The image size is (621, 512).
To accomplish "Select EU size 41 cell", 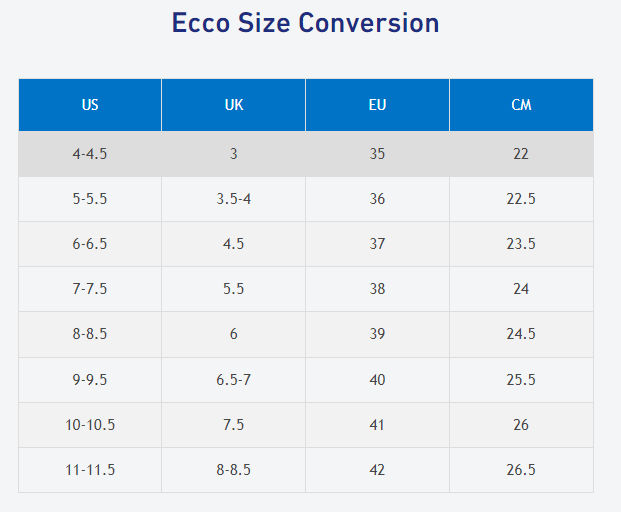I will (377, 425).
